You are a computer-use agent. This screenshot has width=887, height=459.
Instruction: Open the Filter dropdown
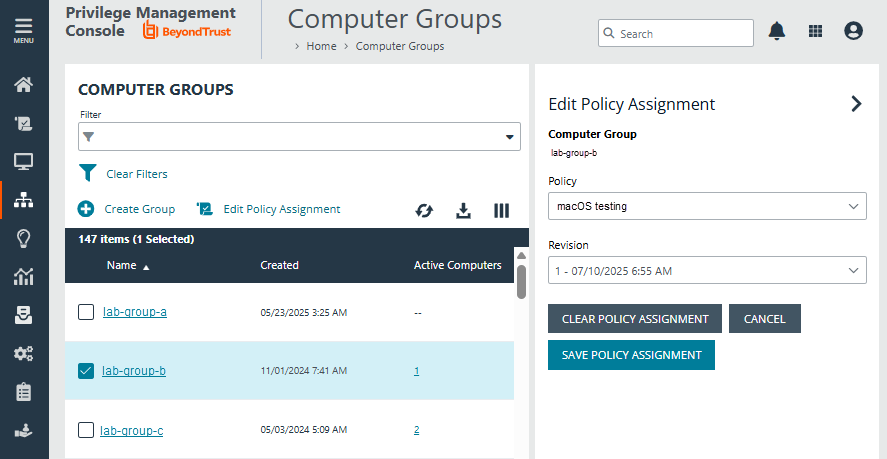click(299, 137)
